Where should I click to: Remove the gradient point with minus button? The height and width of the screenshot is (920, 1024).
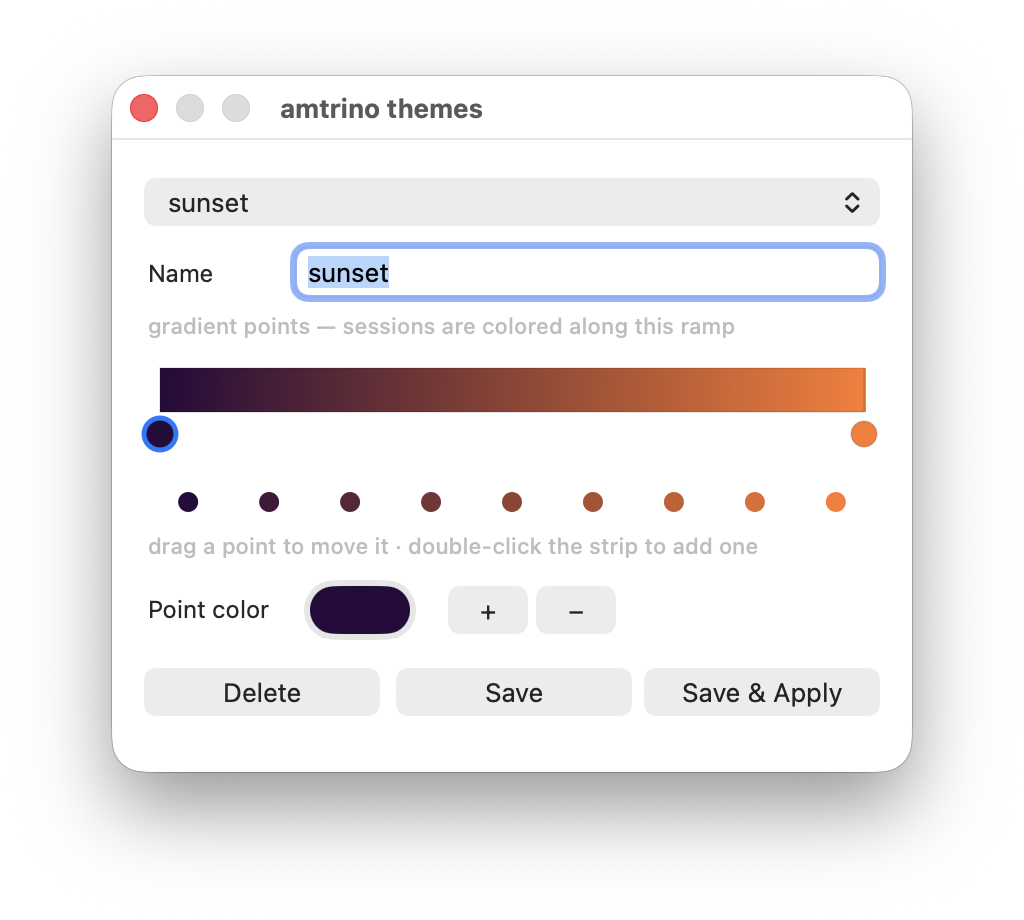coord(575,610)
